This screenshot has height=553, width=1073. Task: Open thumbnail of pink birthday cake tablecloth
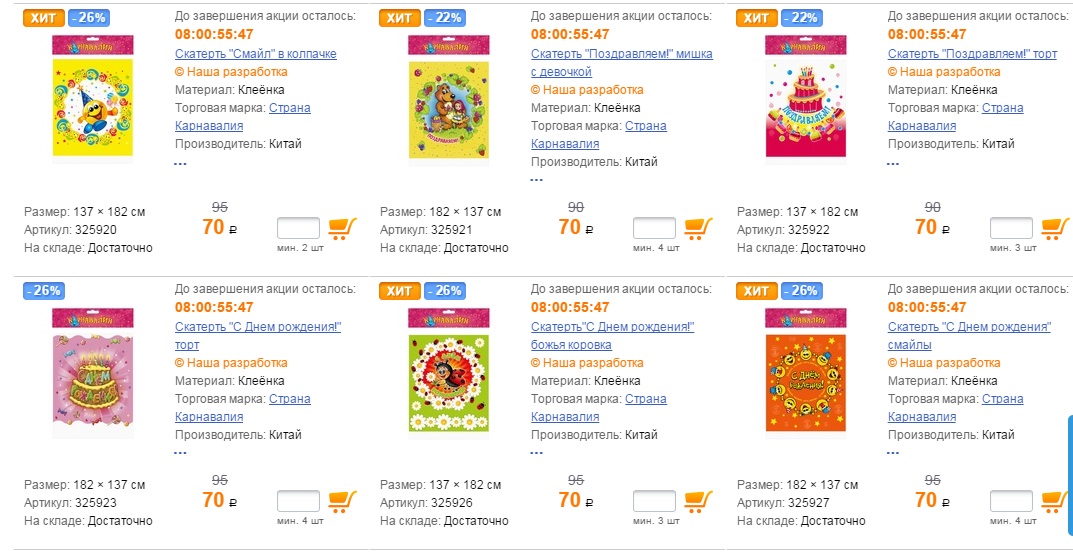92,370
